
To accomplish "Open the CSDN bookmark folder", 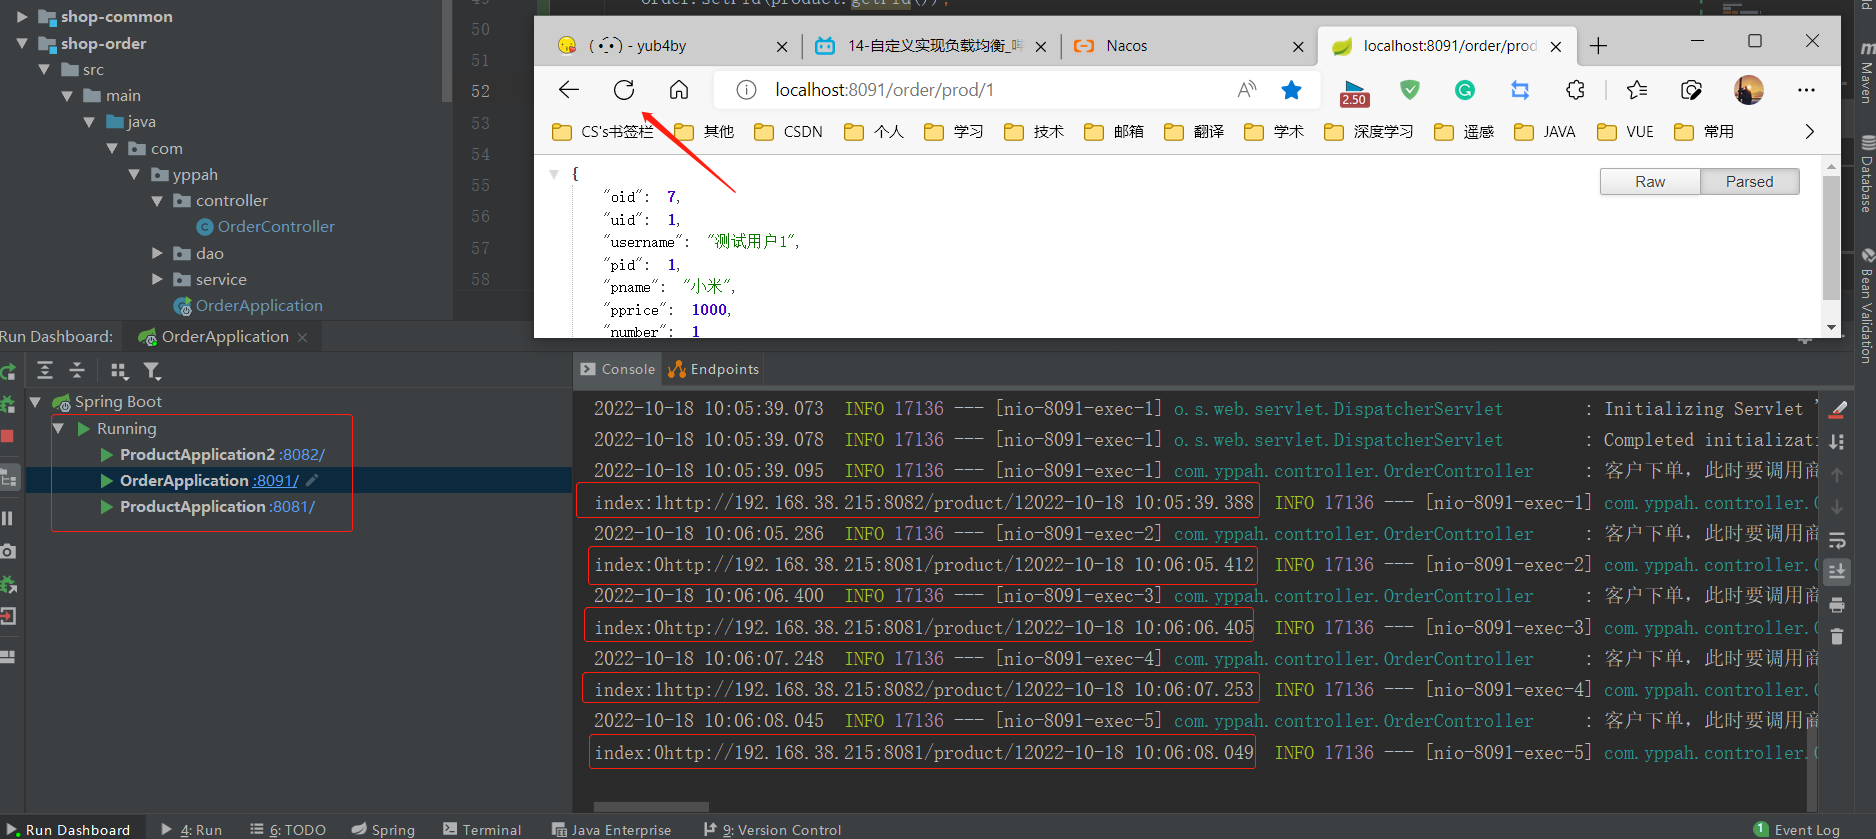I will [788, 132].
